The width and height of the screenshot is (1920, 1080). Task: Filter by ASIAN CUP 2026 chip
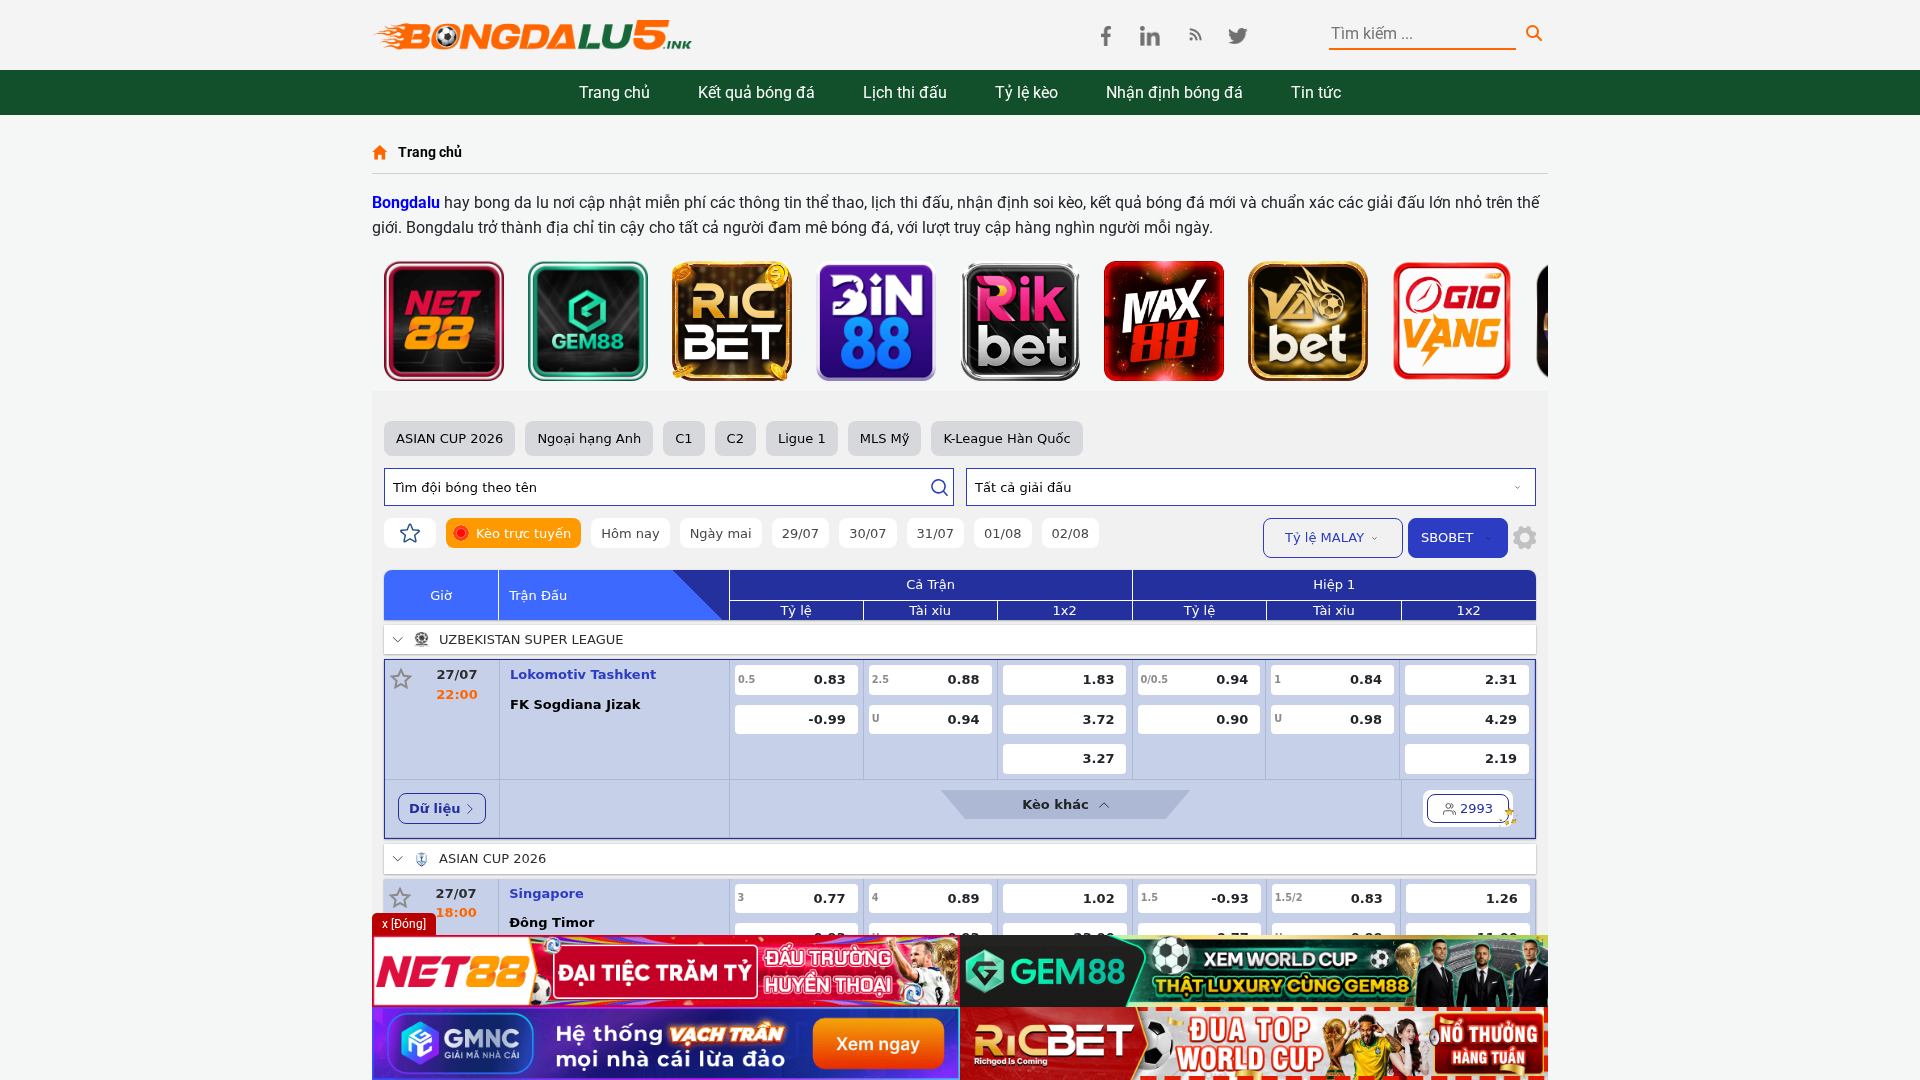pyautogui.click(x=449, y=438)
